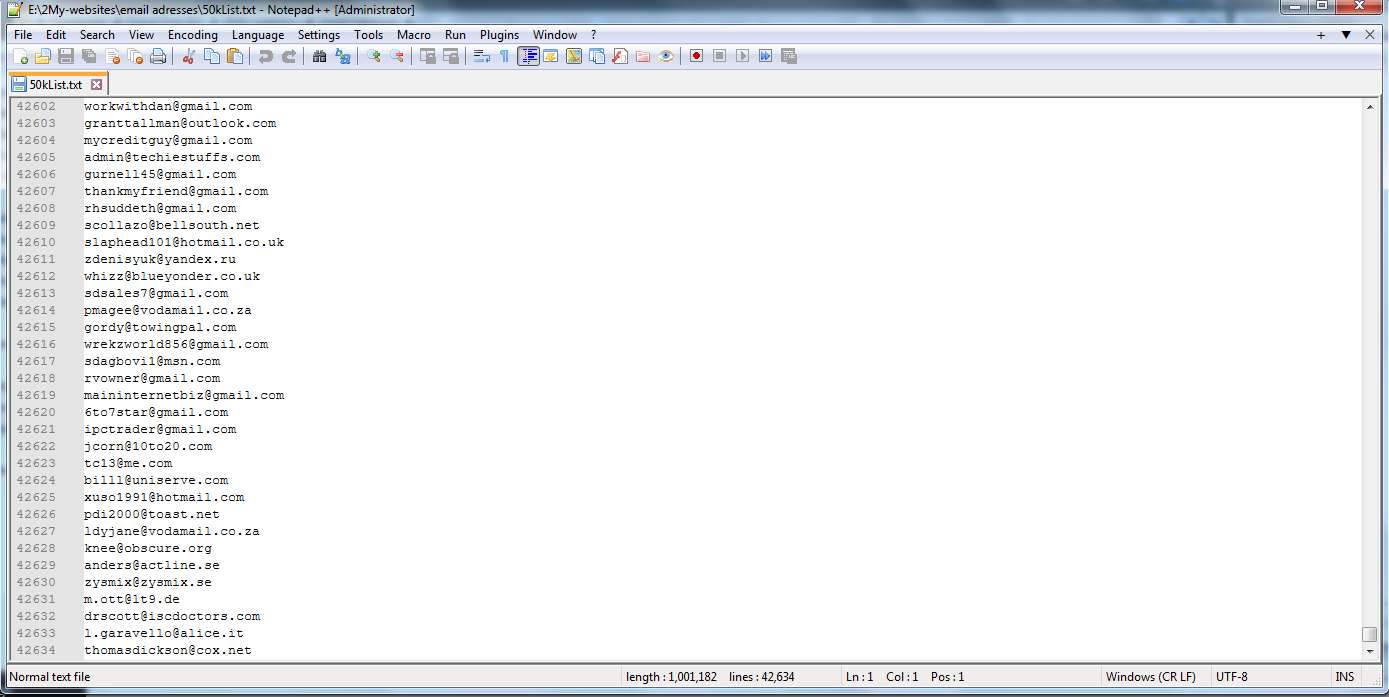Screen dimensions: 1389x697
Task: Click the Redo arrow icon
Action: [x=289, y=56]
